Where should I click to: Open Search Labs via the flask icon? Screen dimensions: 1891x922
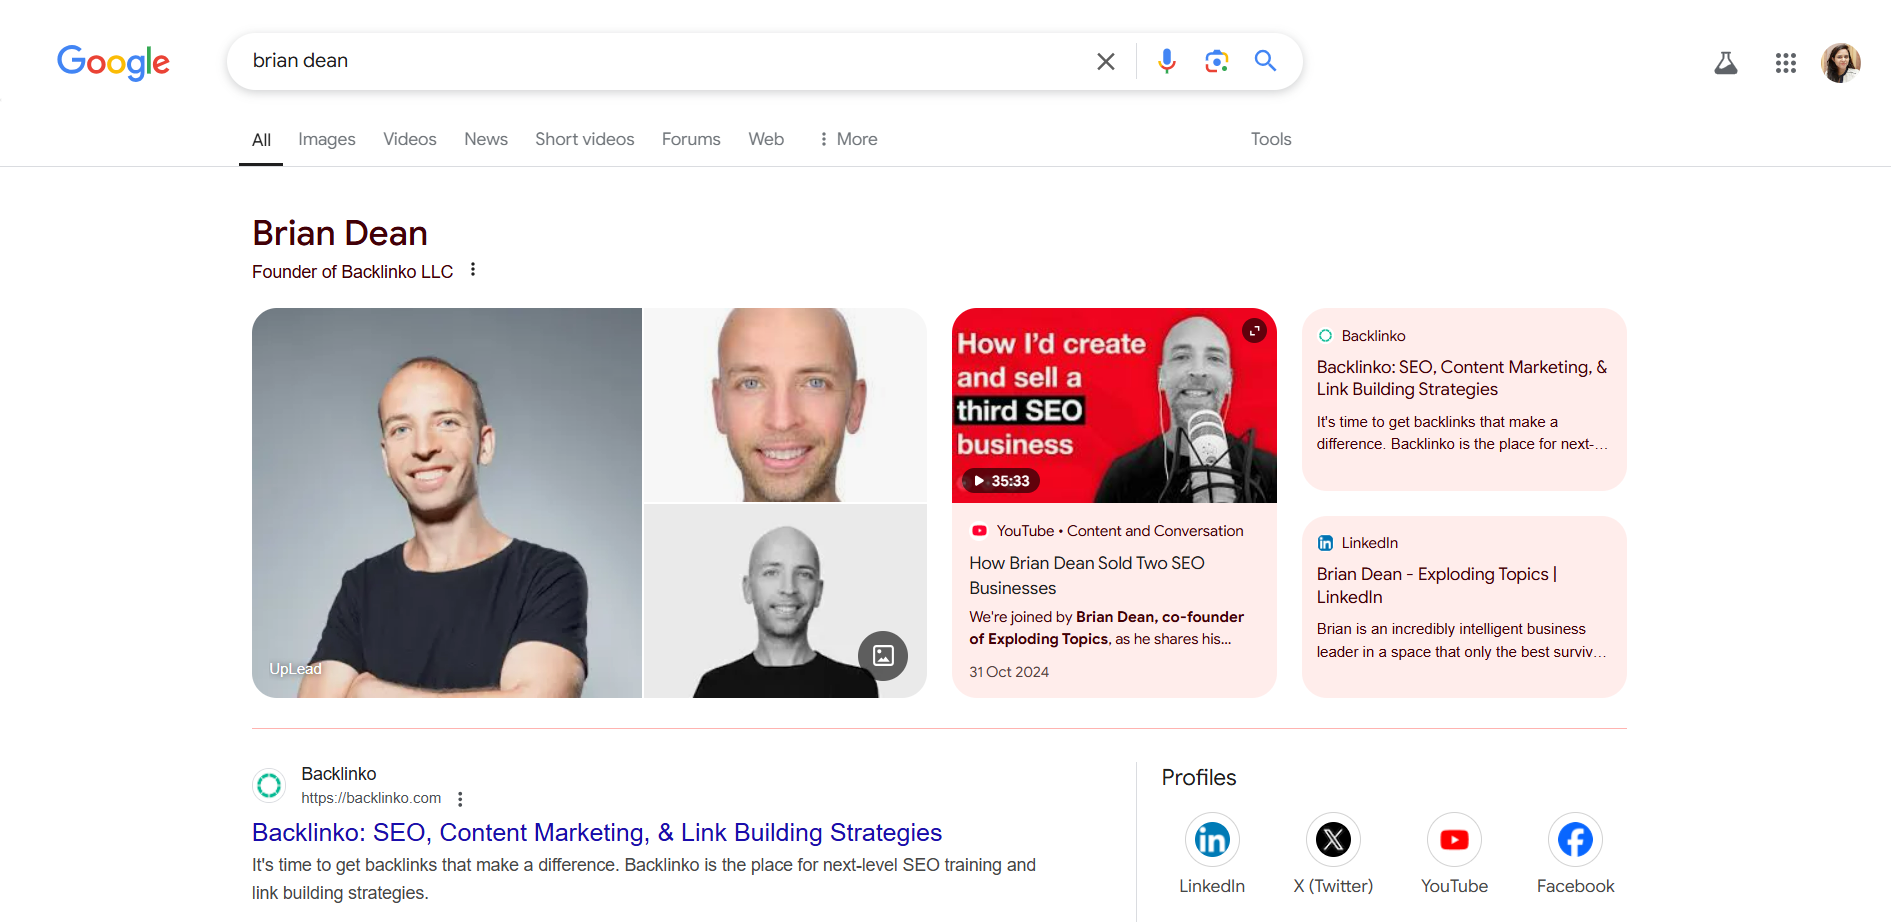click(1727, 62)
